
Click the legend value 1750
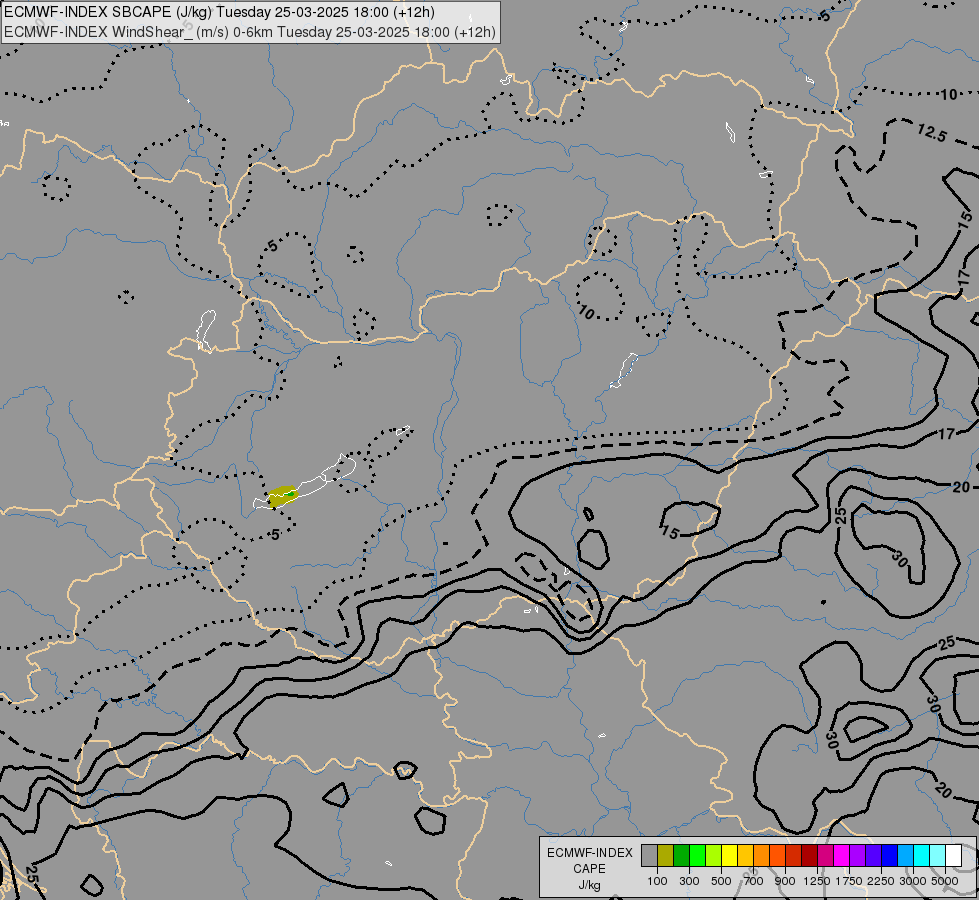[x=849, y=881]
